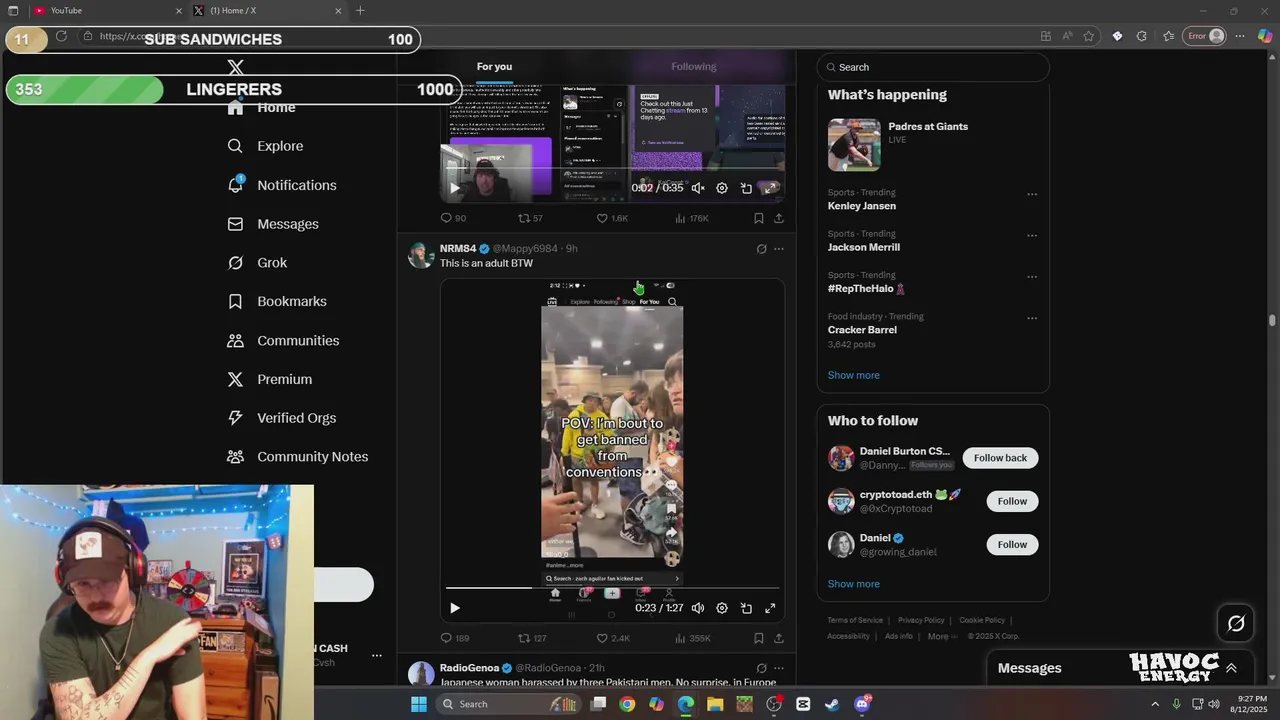Unmute the top post video
This screenshot has height=720, width=1280.
tap(698, 188)
